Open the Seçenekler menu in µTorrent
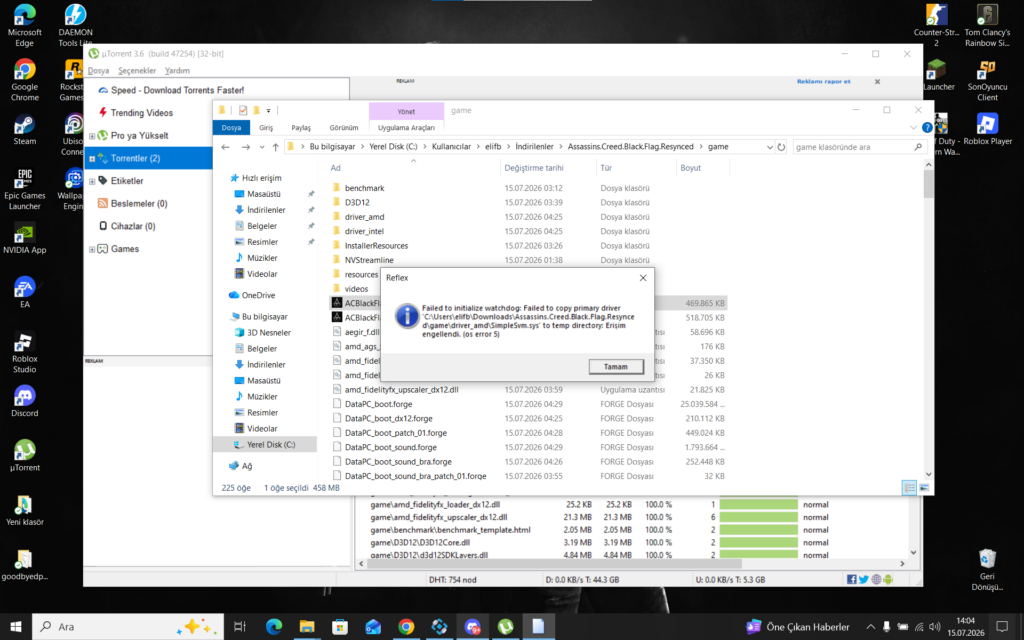Image resolution: width=1024 pixels, height=640 pixels. (x=137, y=71)
